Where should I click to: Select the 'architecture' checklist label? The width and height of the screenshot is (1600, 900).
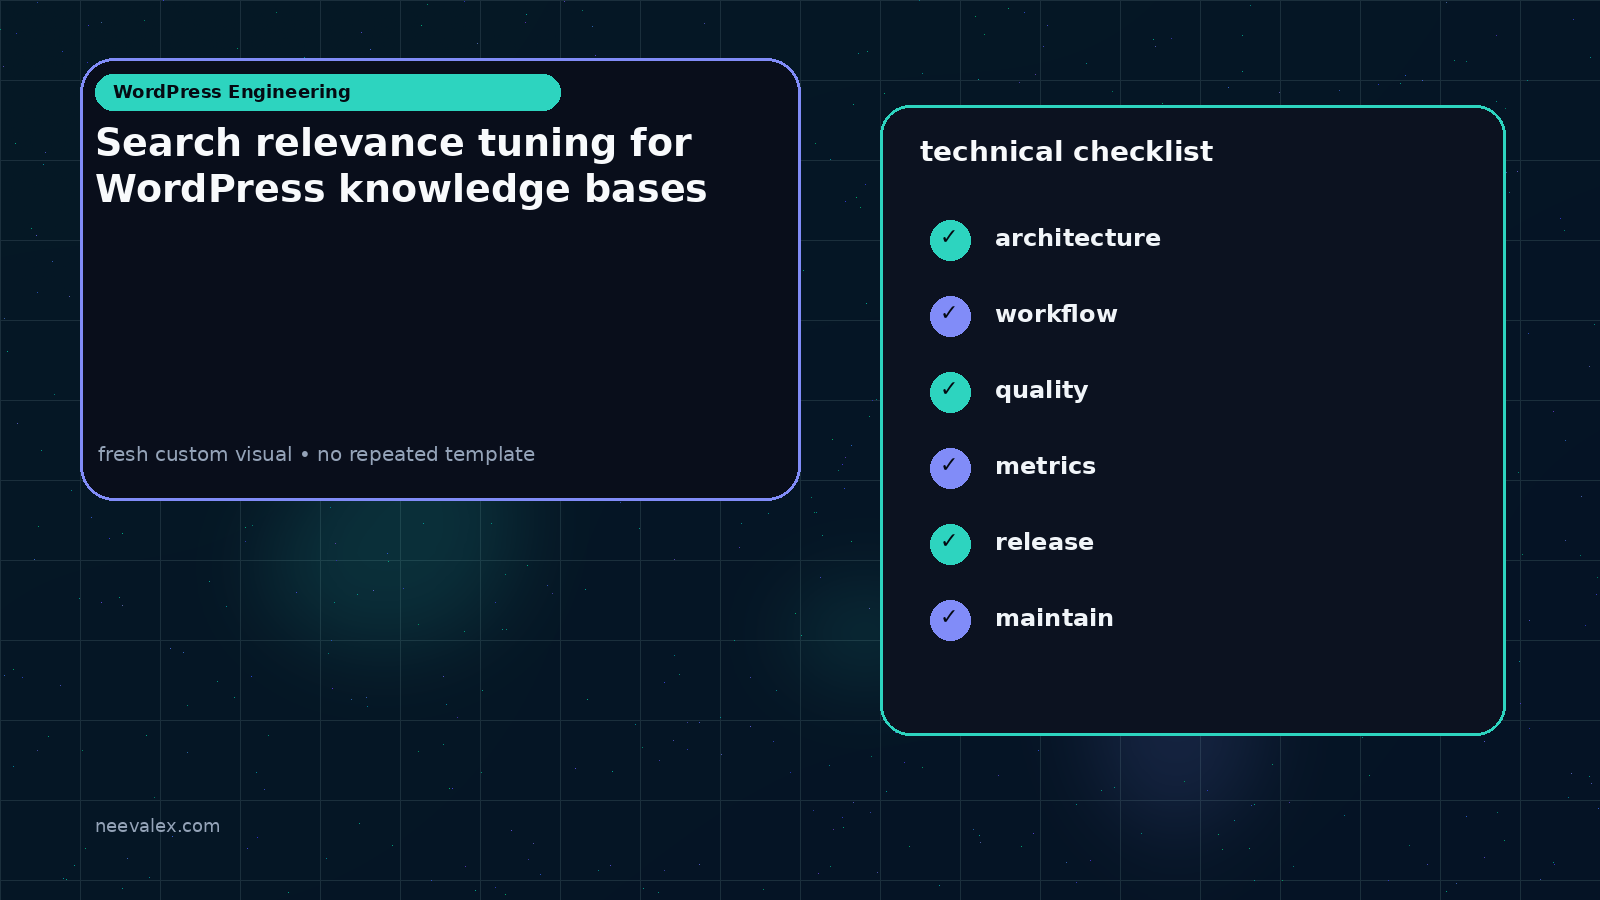(1078, 238)
